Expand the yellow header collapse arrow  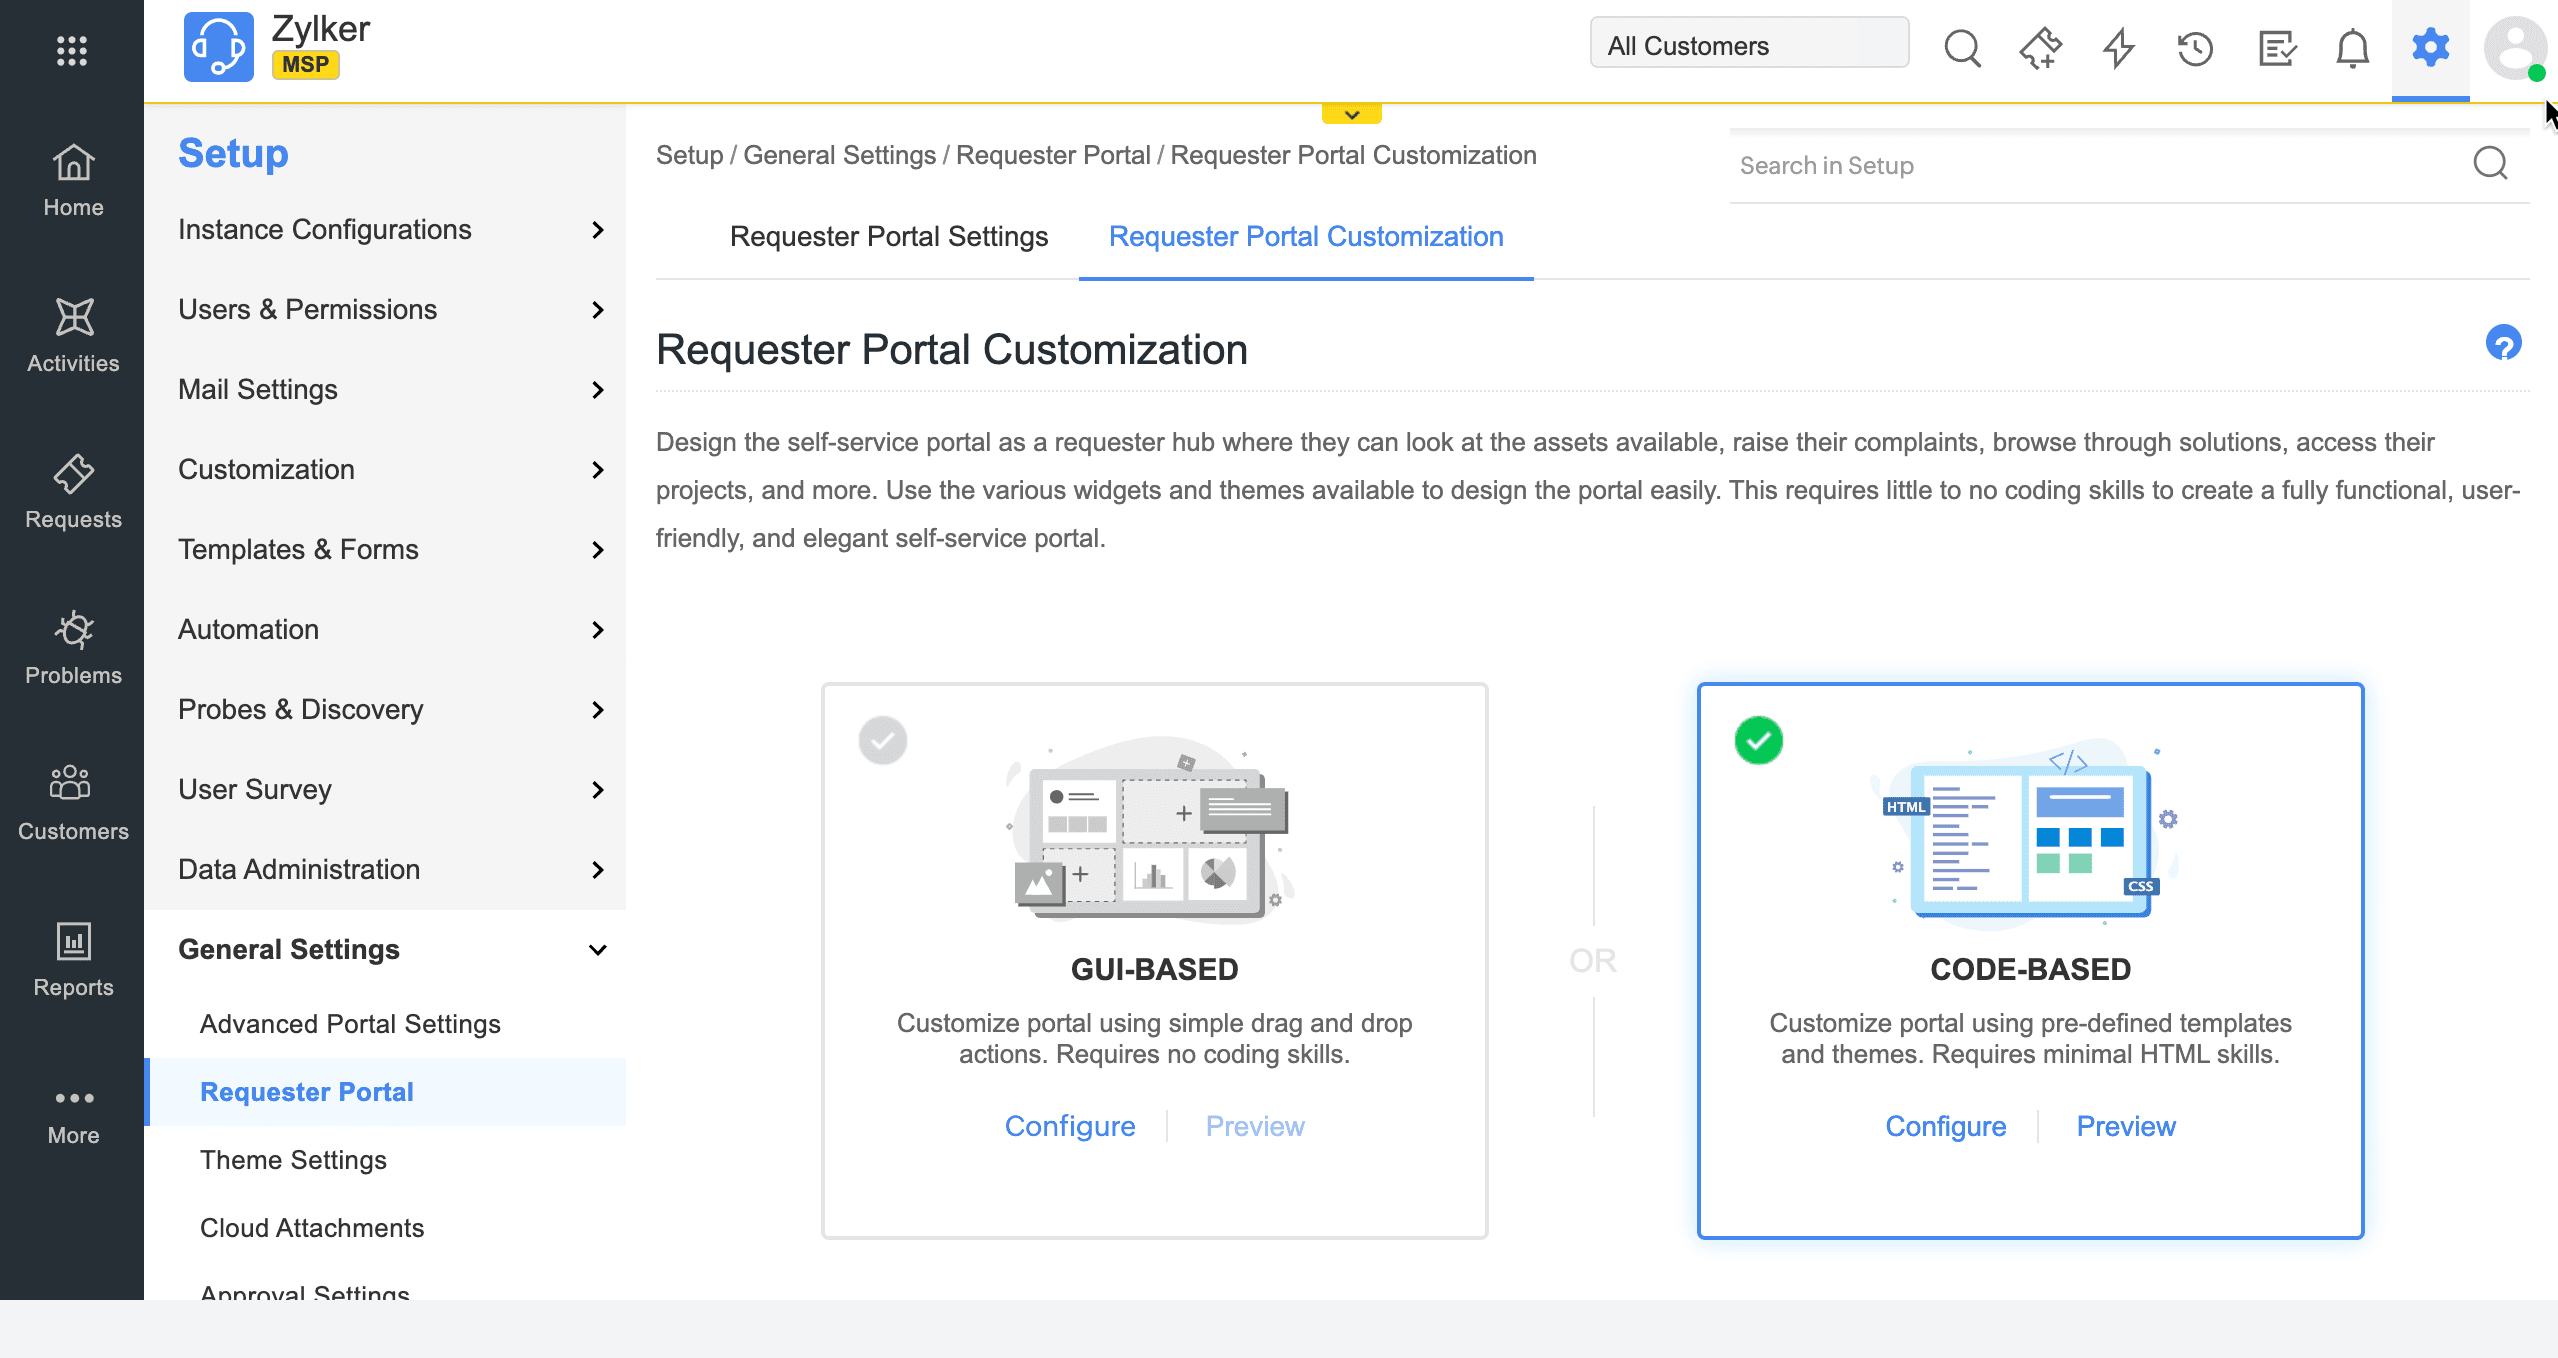1351,114
